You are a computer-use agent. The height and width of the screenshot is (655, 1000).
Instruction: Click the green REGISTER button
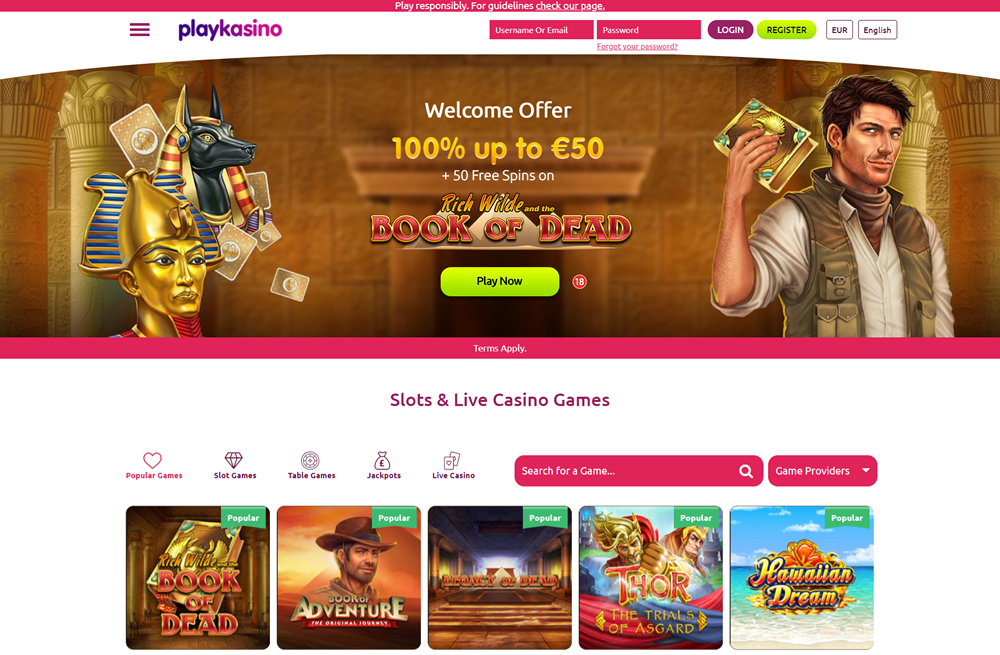[x=786, y=30]
